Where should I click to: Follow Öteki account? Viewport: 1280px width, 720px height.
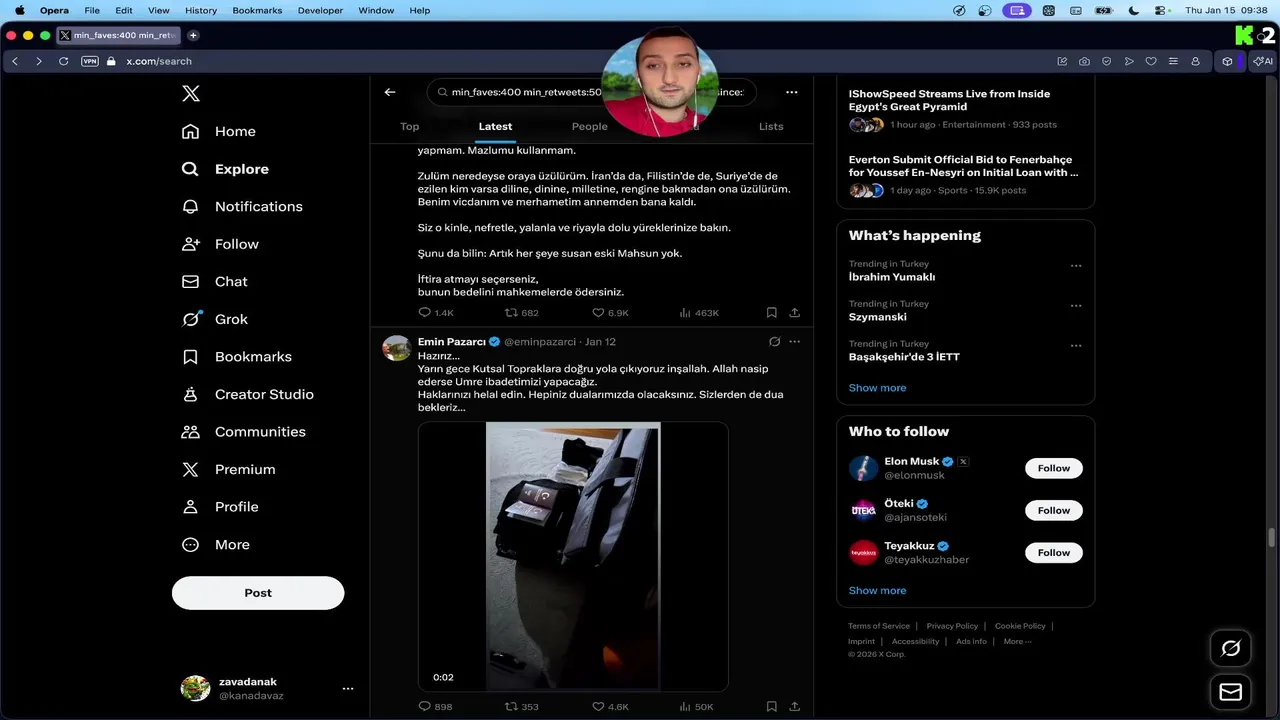pyautogui.click(x=1054, y=510)
